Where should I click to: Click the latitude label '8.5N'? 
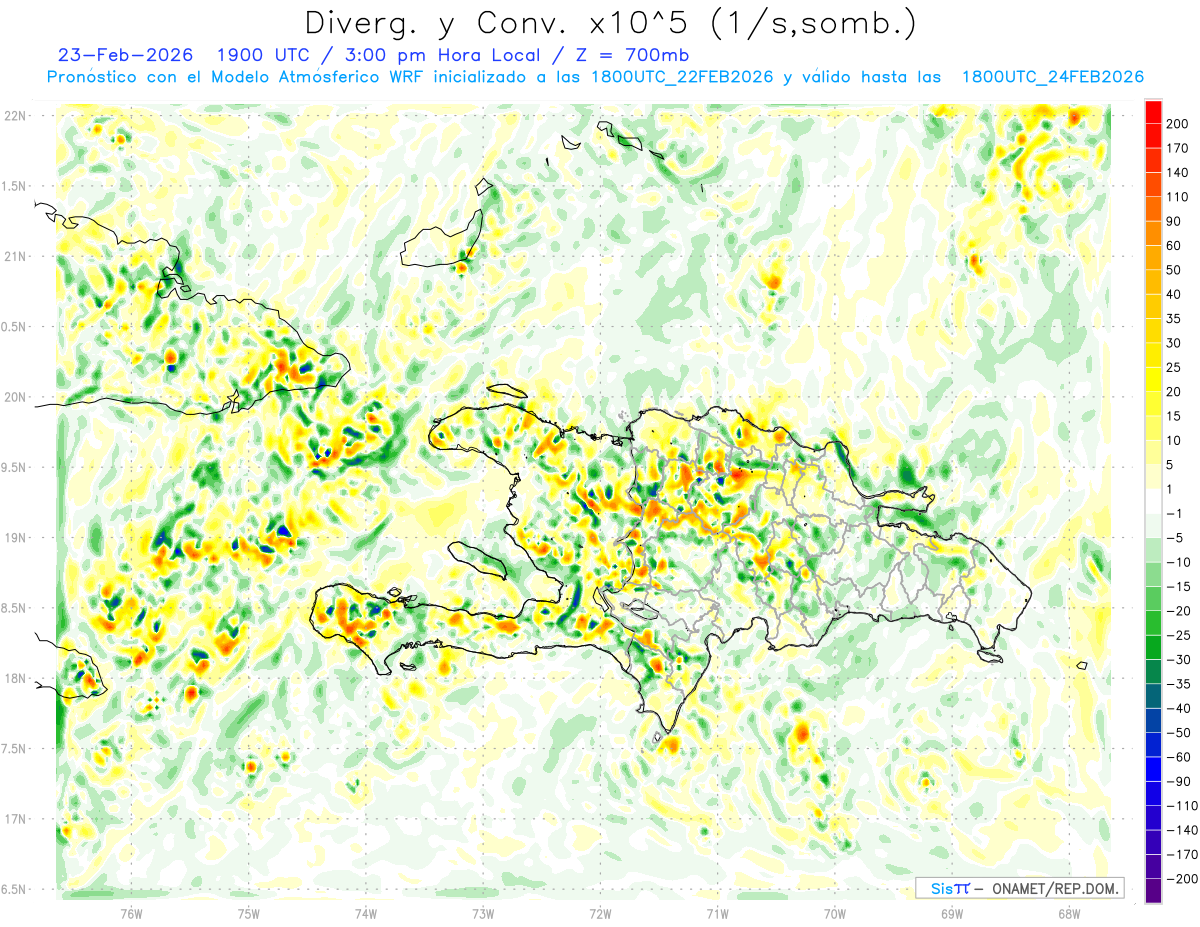coord(14,608)
